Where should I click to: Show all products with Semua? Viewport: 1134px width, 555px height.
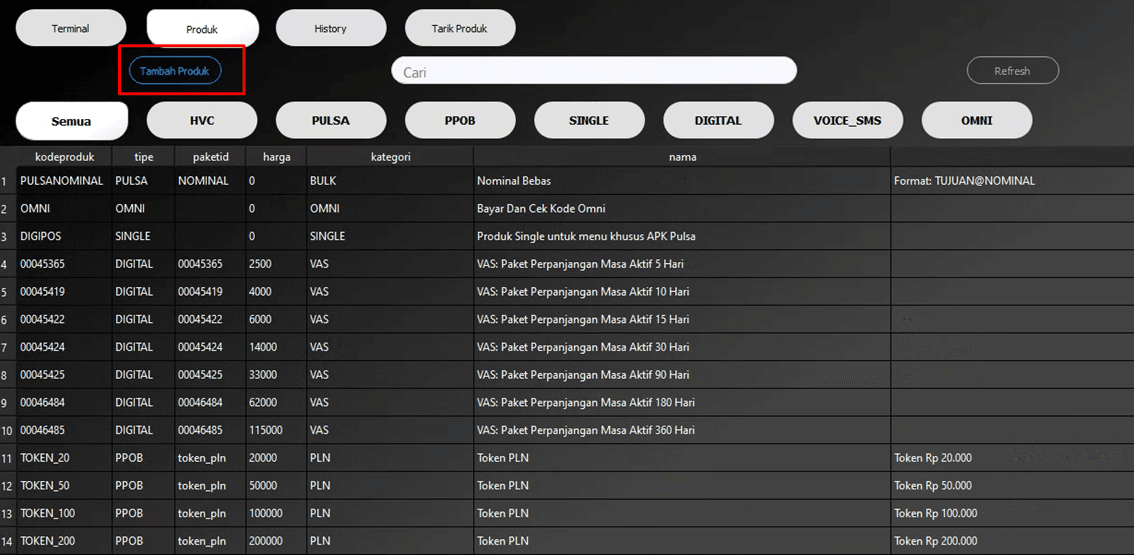click(x=72, y=121)
